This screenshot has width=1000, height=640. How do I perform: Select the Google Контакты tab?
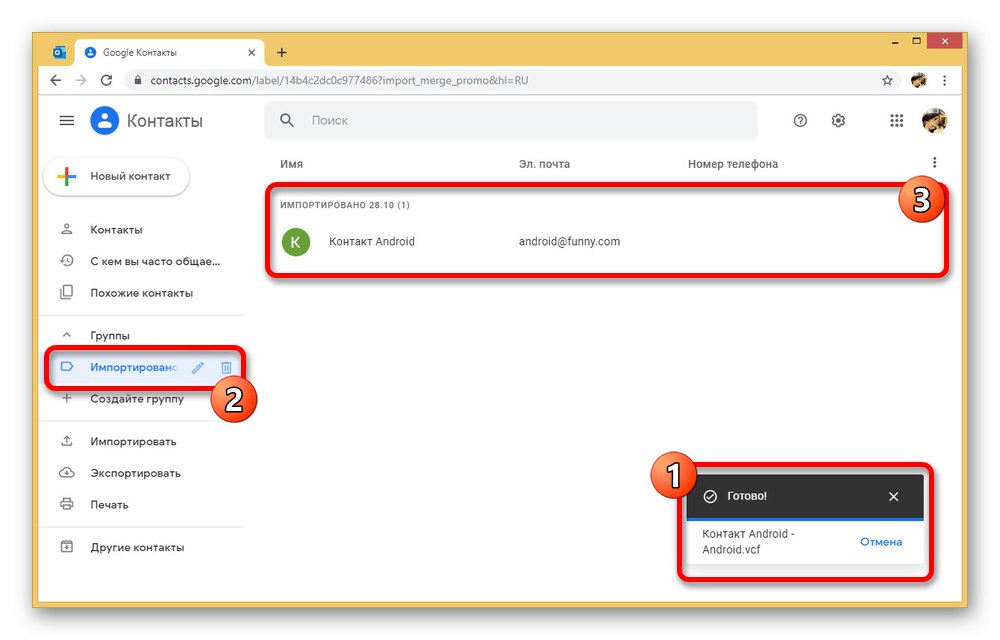(170, 52)
